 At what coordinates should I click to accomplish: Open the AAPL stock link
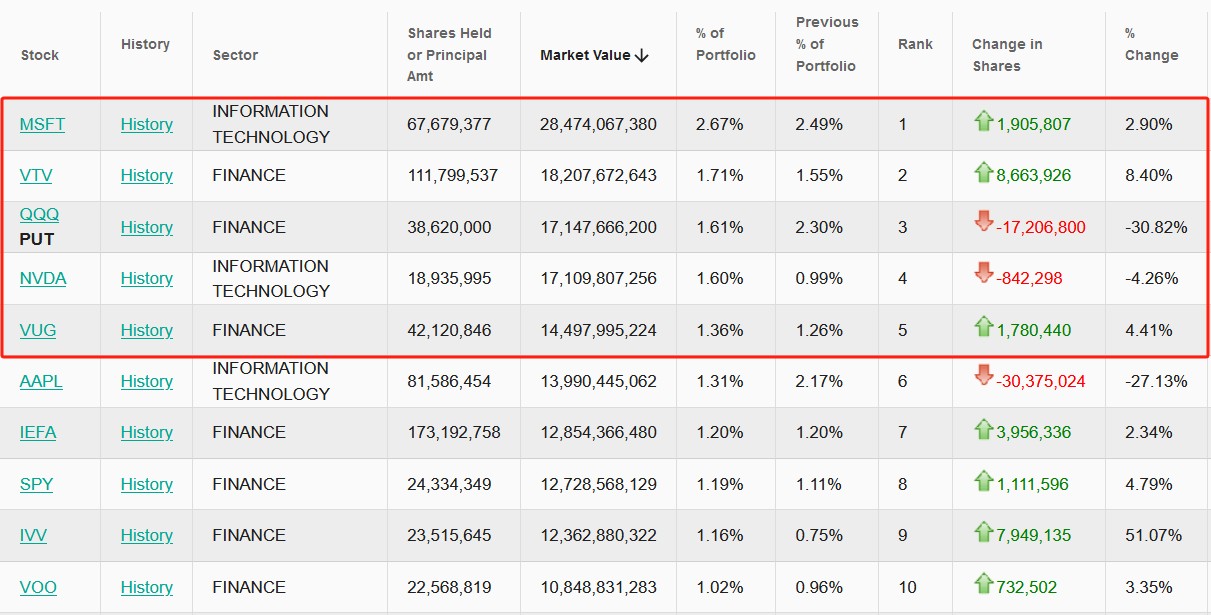point(42,381)
